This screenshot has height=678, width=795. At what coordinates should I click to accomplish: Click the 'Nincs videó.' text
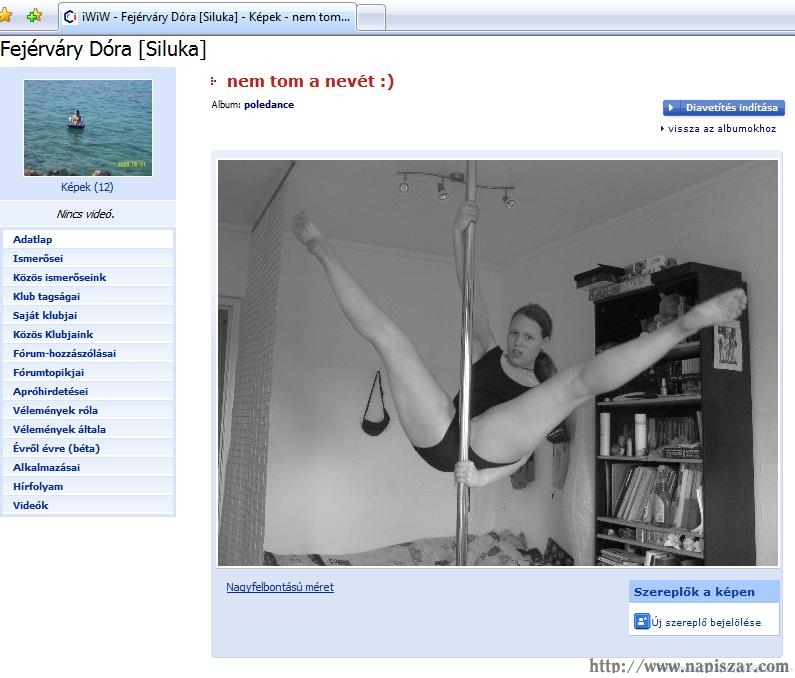(x=86, y=214)
